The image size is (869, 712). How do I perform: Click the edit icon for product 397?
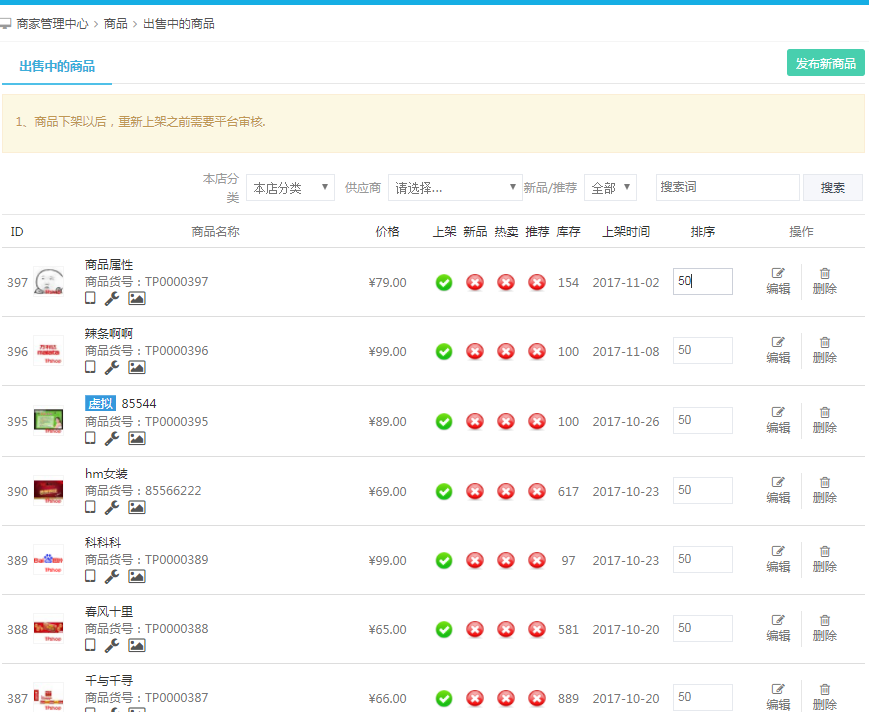click(778, 273)
